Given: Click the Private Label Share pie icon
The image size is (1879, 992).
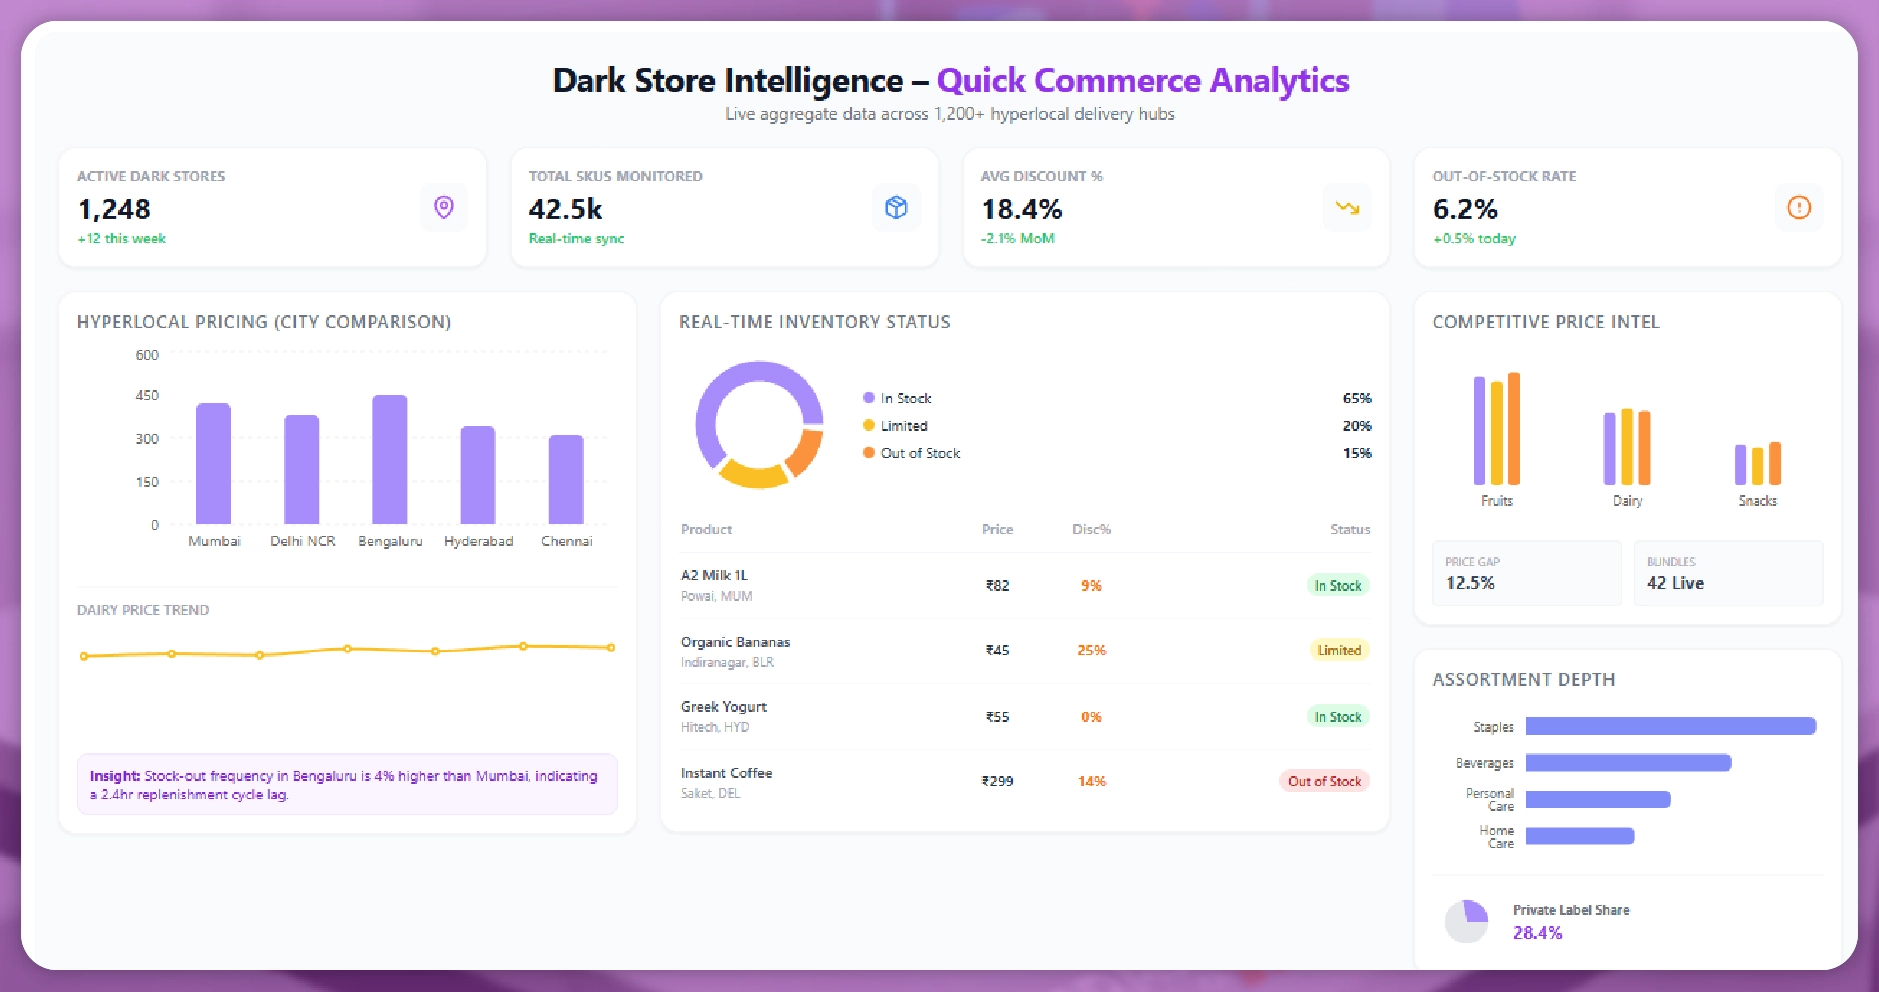Looking at the screenshot, I should pos(1467,921).
